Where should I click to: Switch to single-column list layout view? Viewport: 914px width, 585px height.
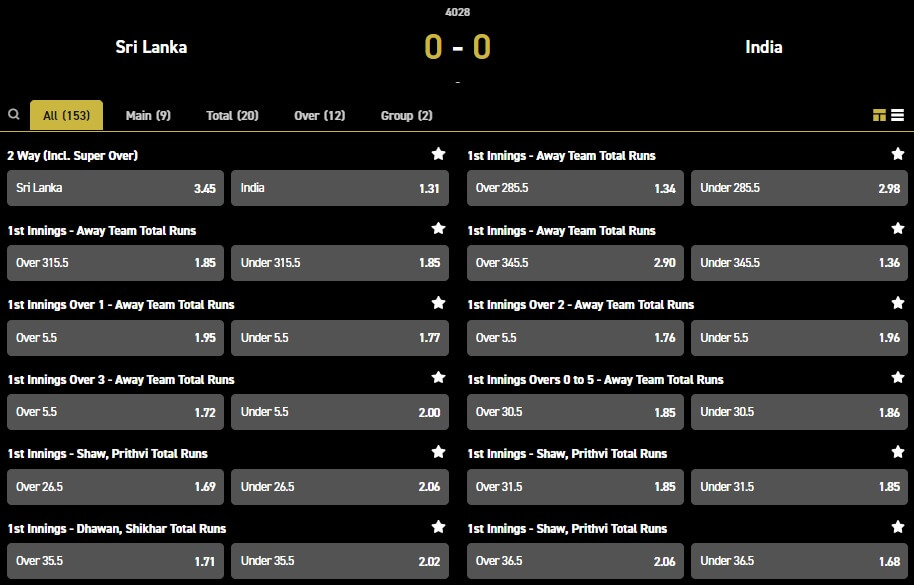[897, 116]
